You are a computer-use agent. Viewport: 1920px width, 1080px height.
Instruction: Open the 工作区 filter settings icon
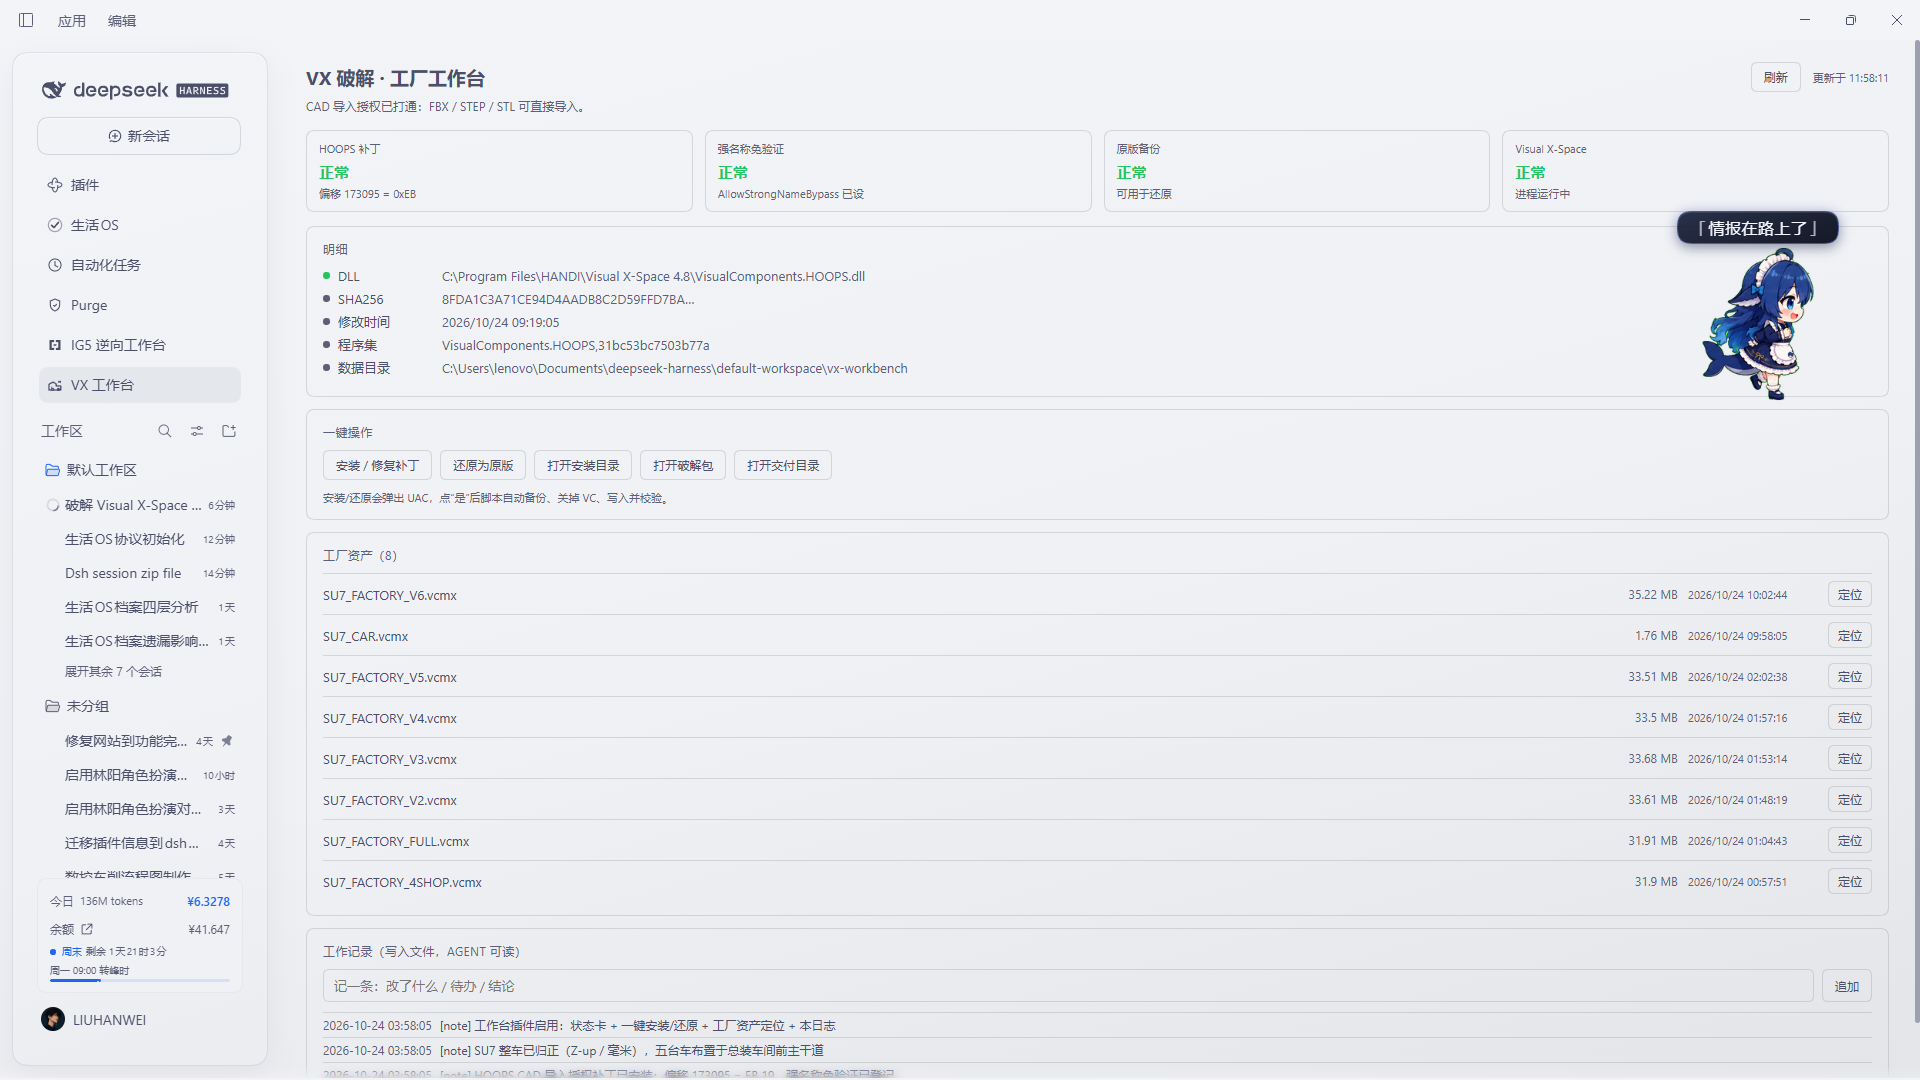pos(197,431)
